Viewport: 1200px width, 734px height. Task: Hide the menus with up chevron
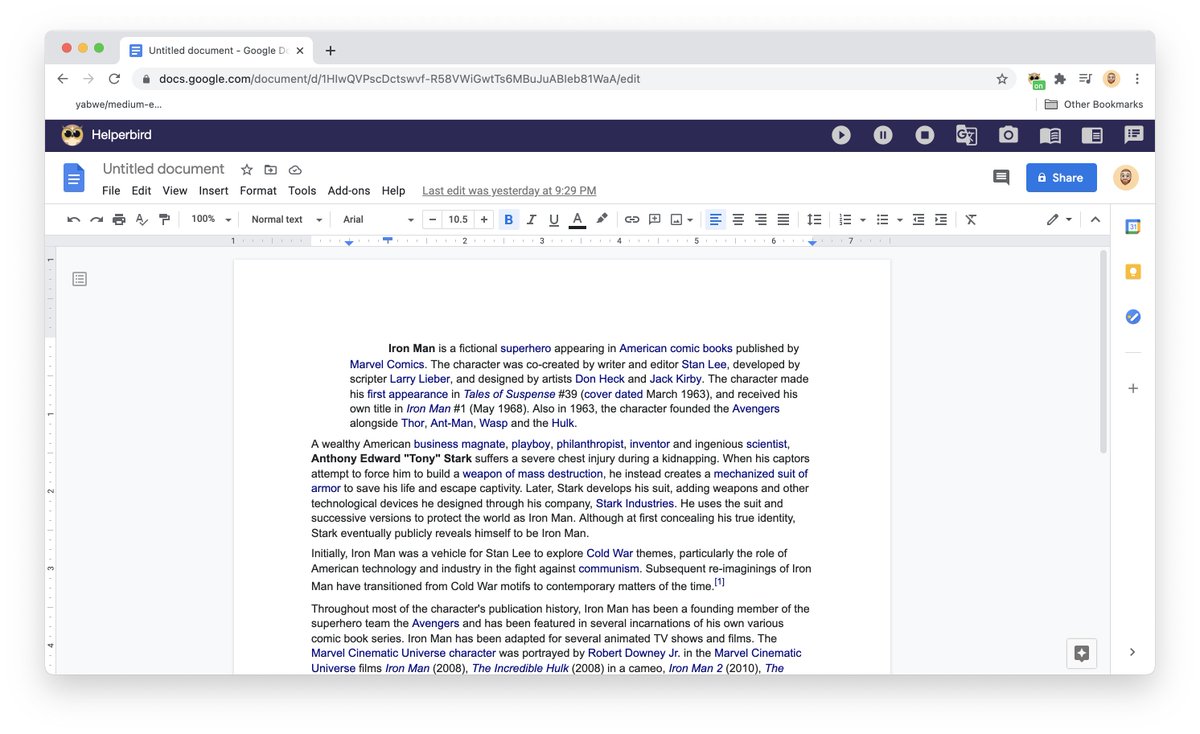1095,220
